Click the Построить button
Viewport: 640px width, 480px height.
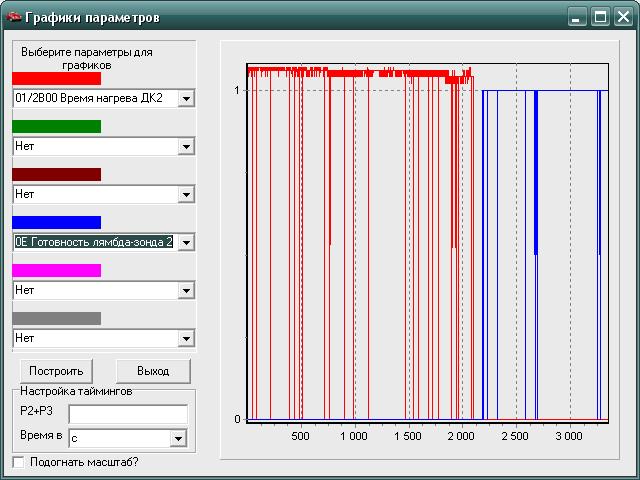(x=56, y=371)
